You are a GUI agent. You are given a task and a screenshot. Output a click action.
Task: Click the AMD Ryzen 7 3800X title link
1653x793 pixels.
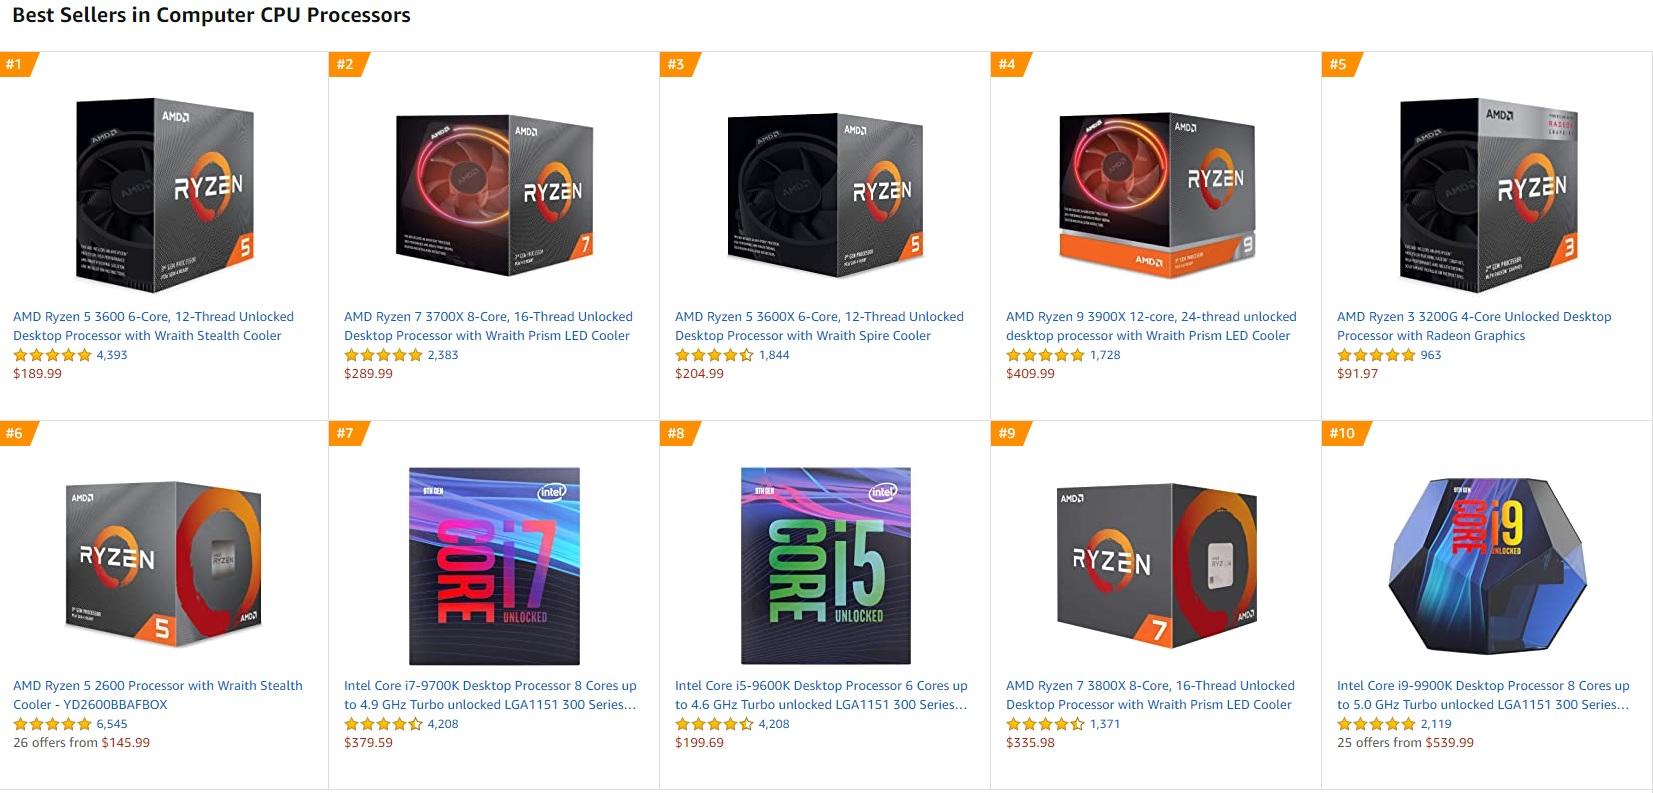[1150, 695]
